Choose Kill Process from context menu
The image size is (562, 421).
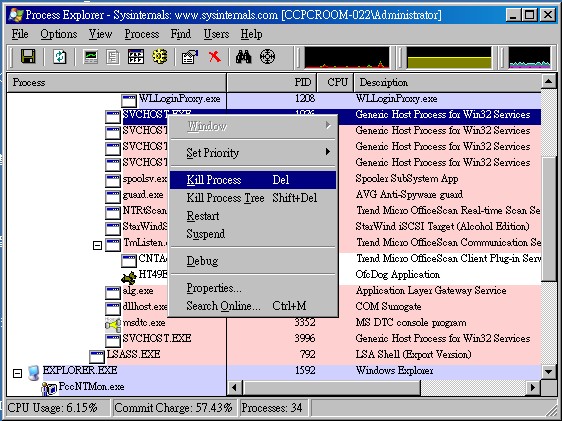[253, 180]
